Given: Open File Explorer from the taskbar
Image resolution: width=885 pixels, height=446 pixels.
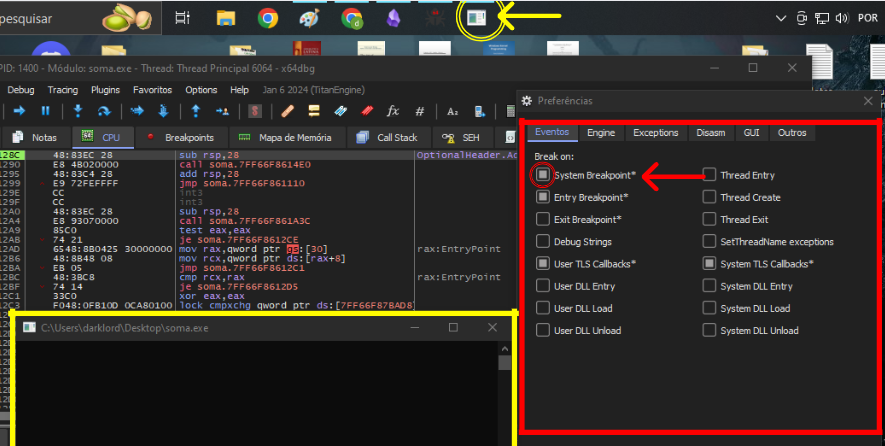Looking at the screenshot, I should (226, 18).
